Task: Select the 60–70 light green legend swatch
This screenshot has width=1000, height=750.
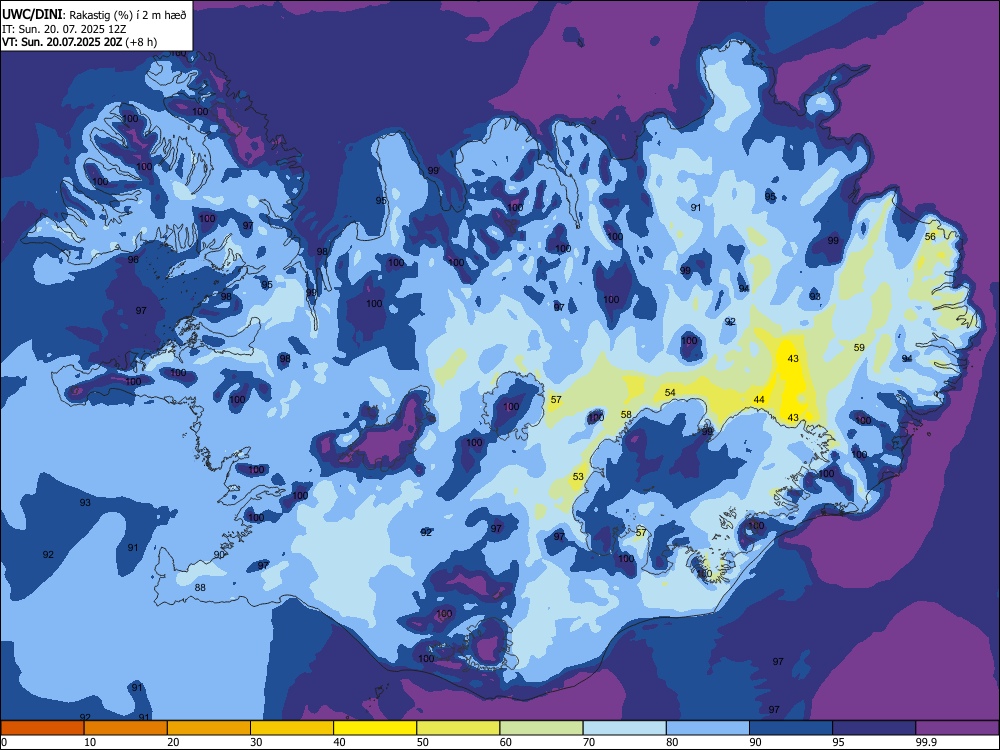Action: (x=541, y=728)
